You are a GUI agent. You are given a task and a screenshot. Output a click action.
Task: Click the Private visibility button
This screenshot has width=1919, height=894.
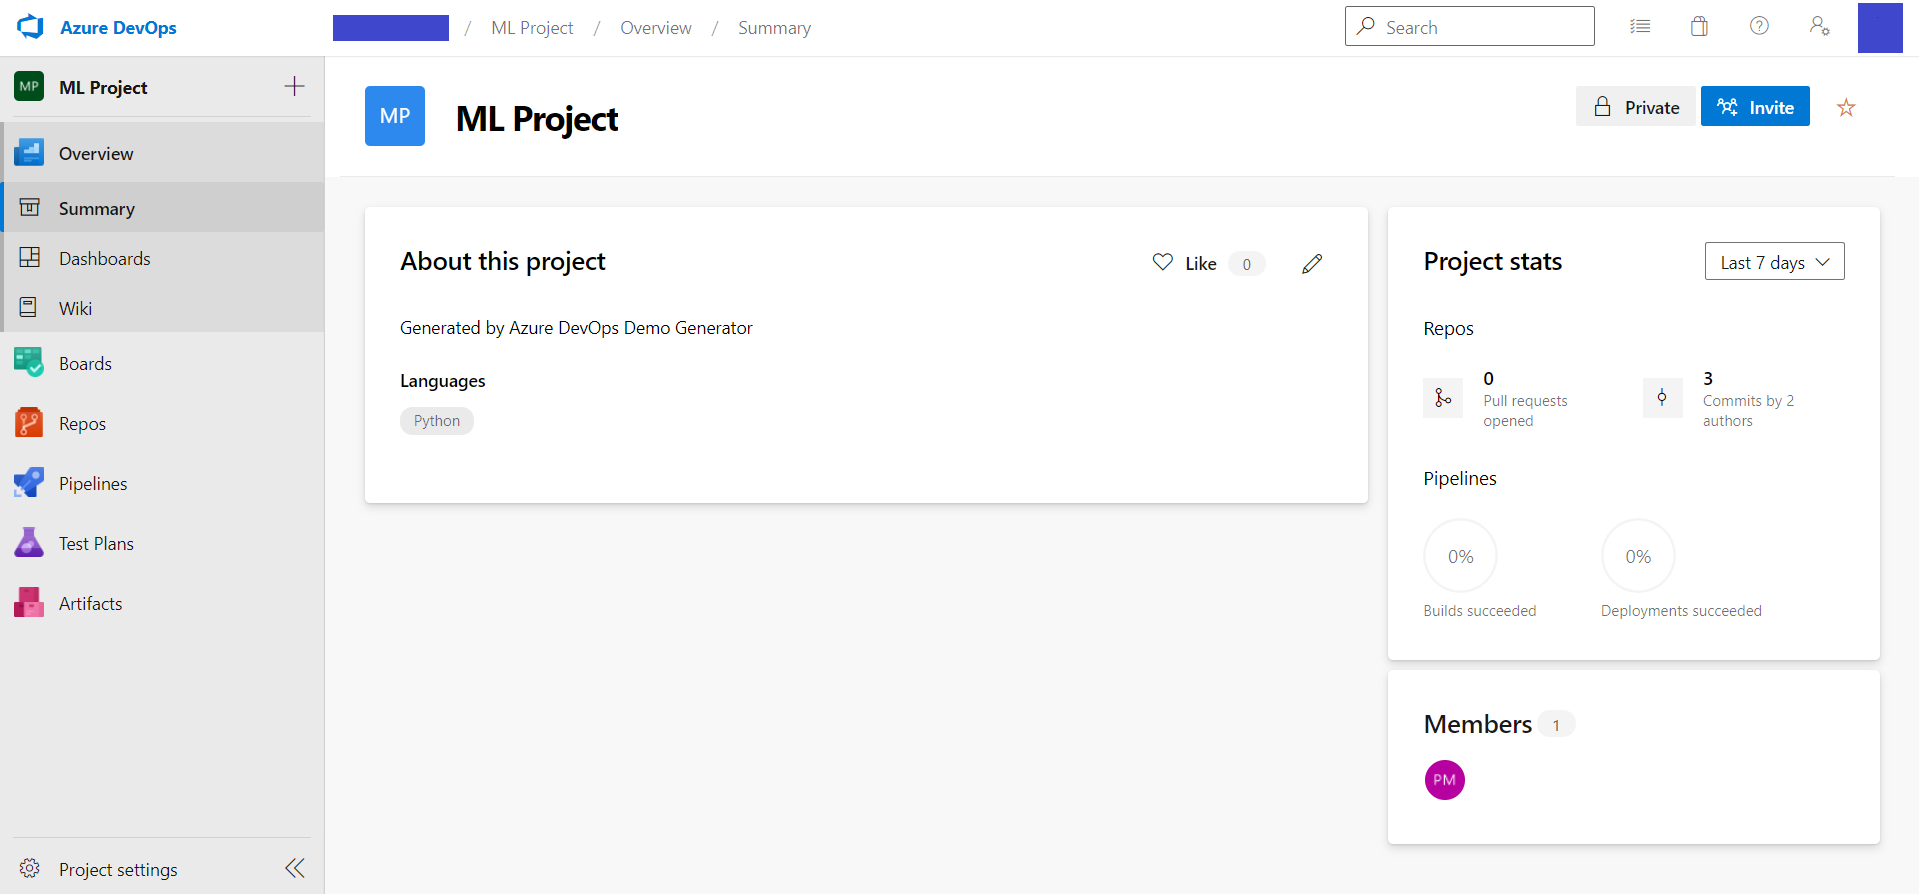pyautogui.click(x=1637, y=106)
